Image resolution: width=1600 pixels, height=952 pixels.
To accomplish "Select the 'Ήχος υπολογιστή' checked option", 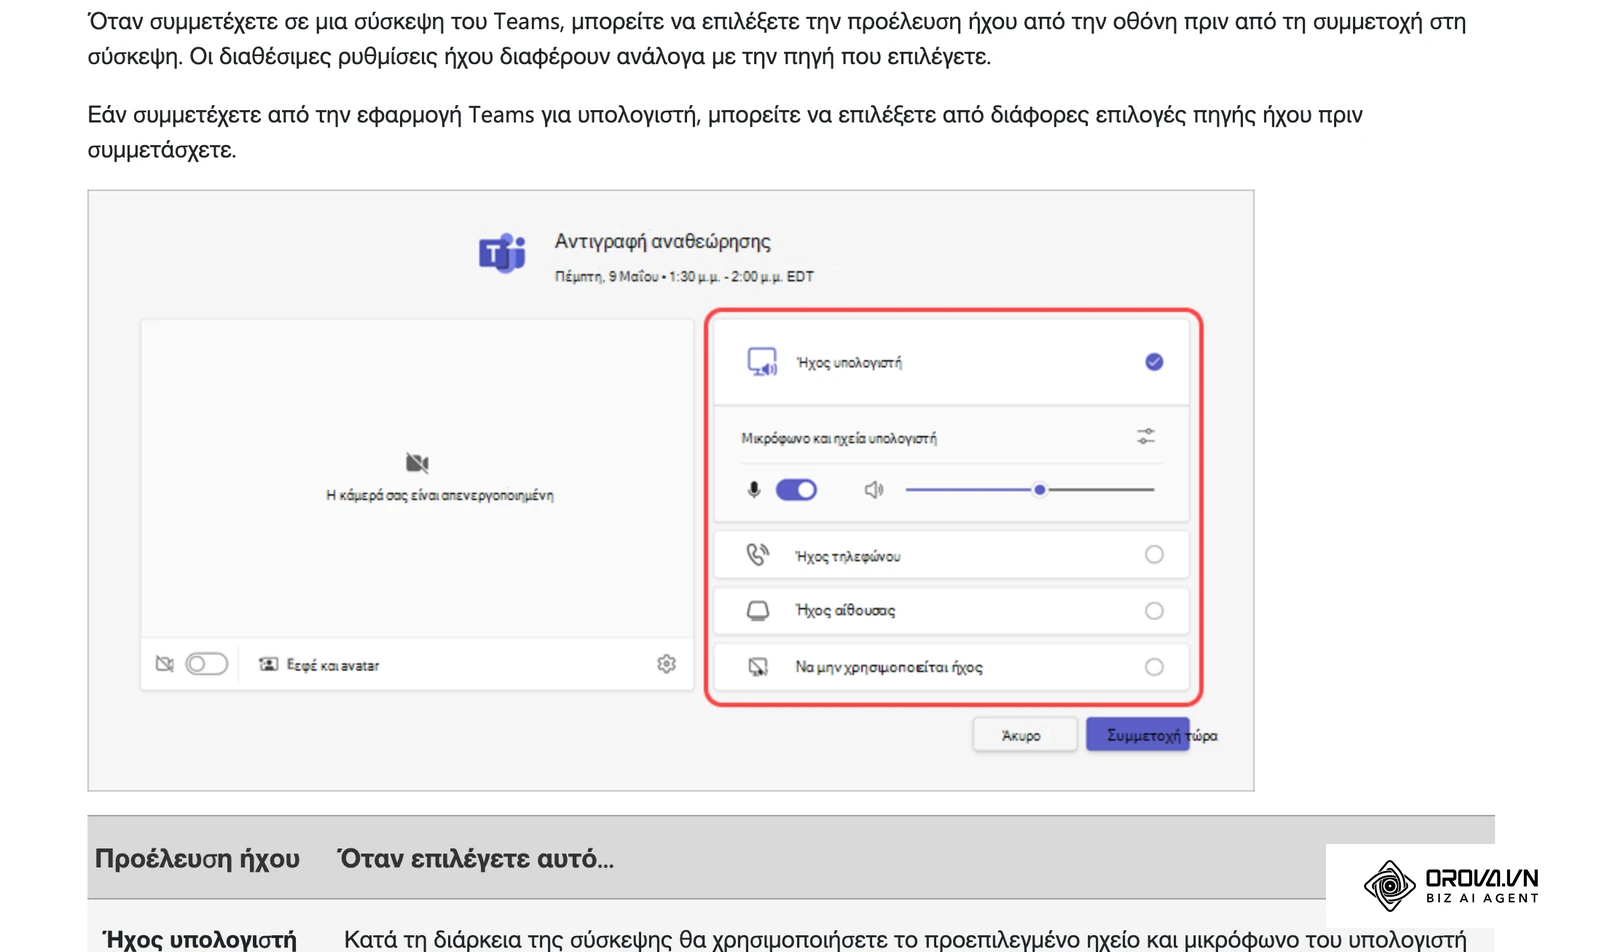I will [x=1154, y=362].
